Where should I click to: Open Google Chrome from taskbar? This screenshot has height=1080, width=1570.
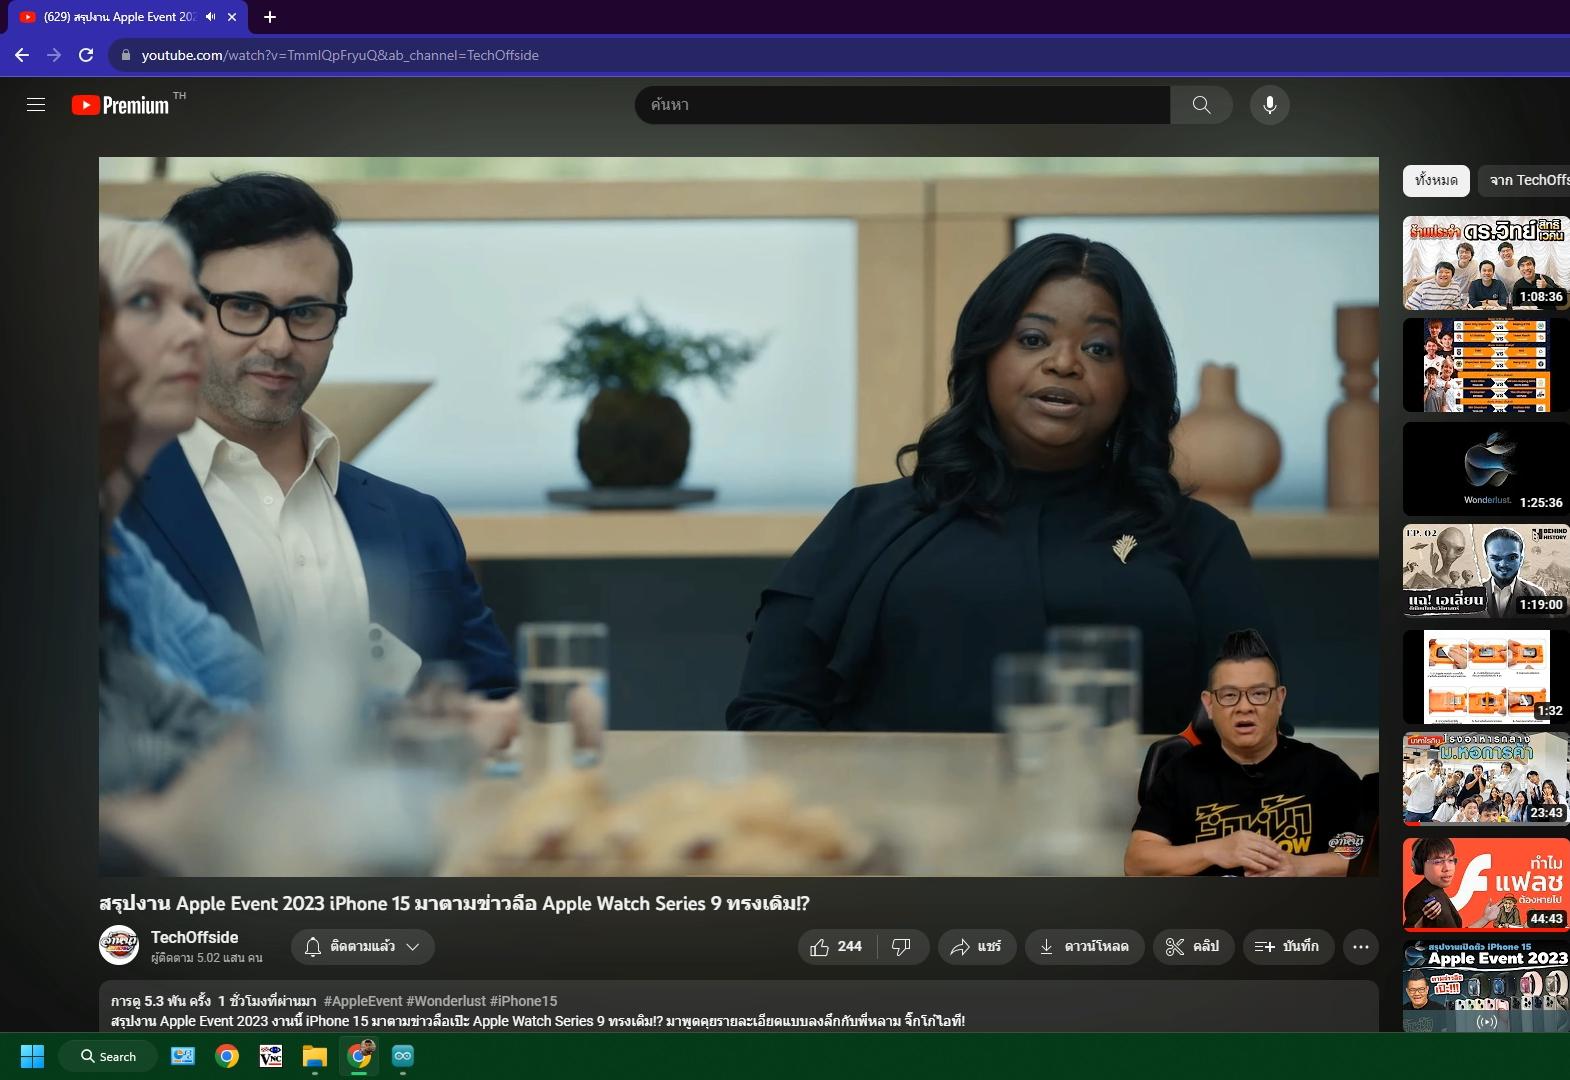(227, 1056)
